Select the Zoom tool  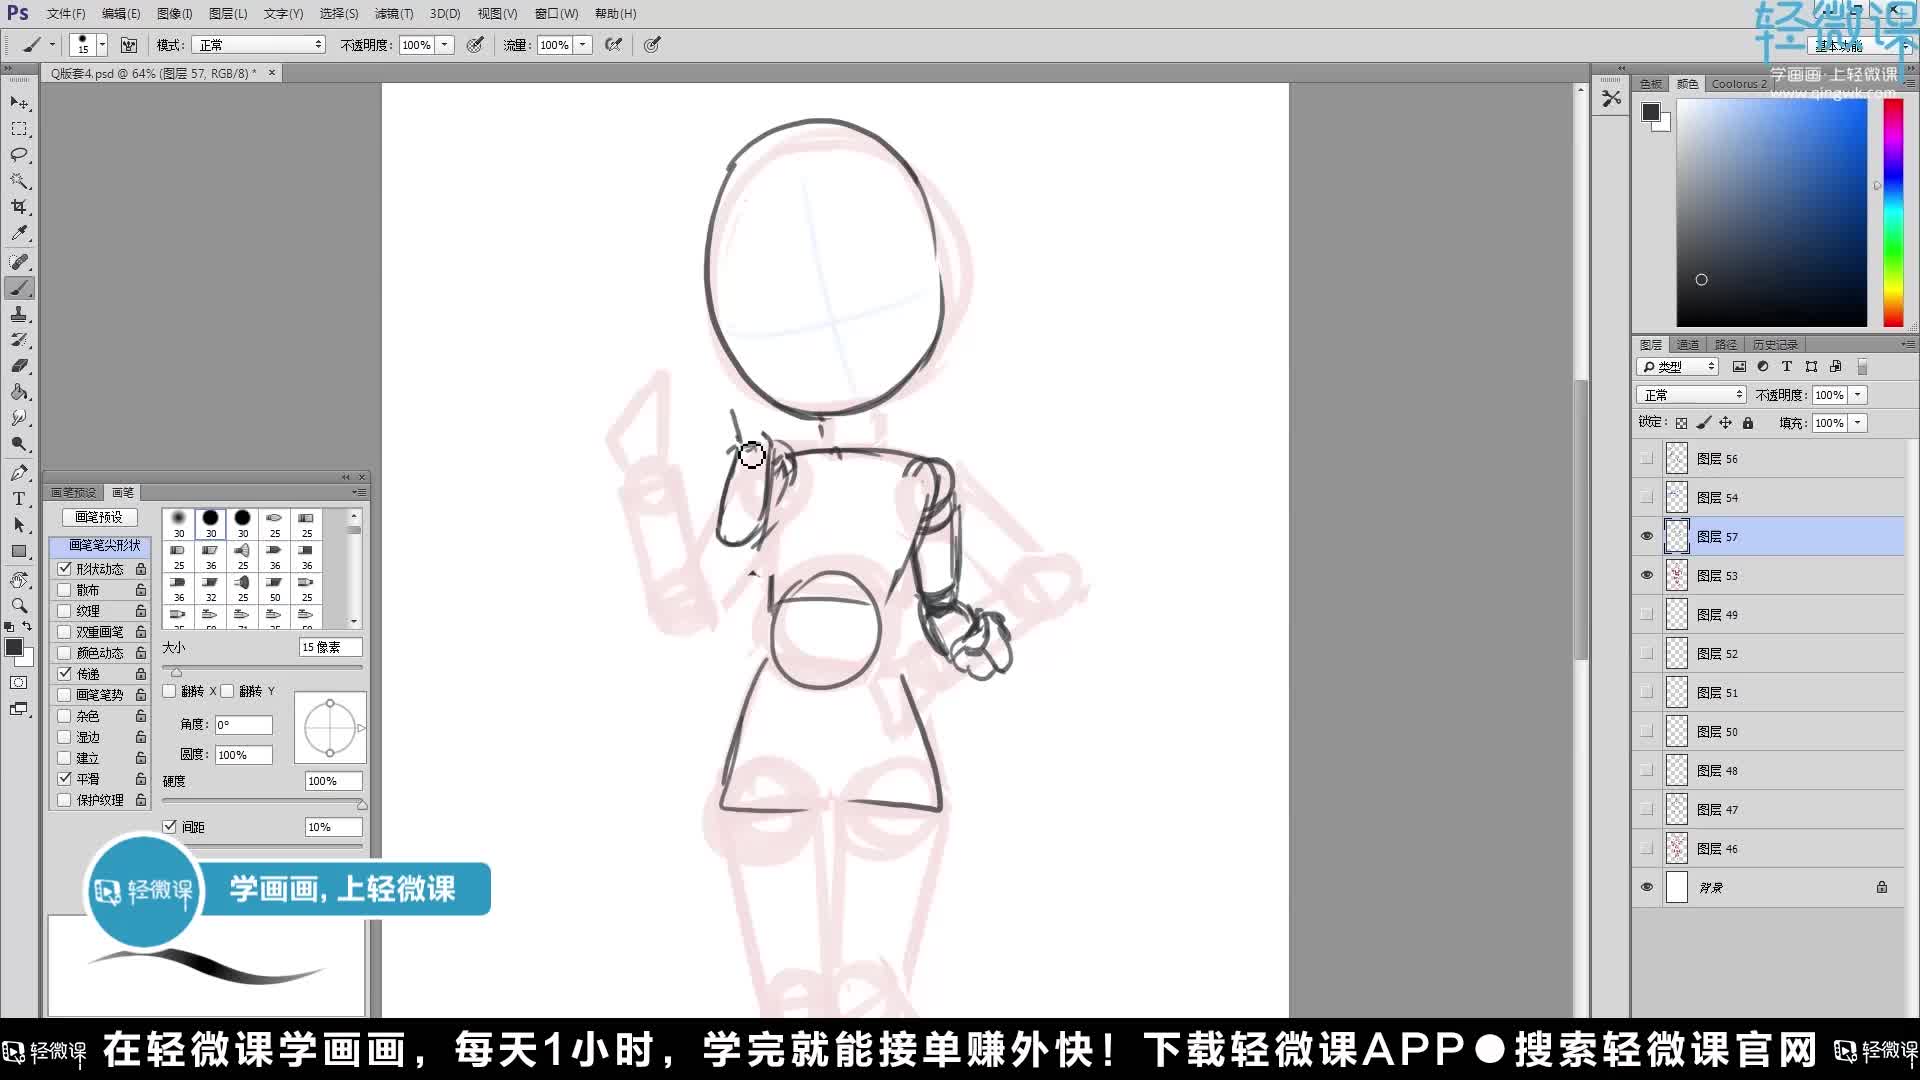[19, 606]
